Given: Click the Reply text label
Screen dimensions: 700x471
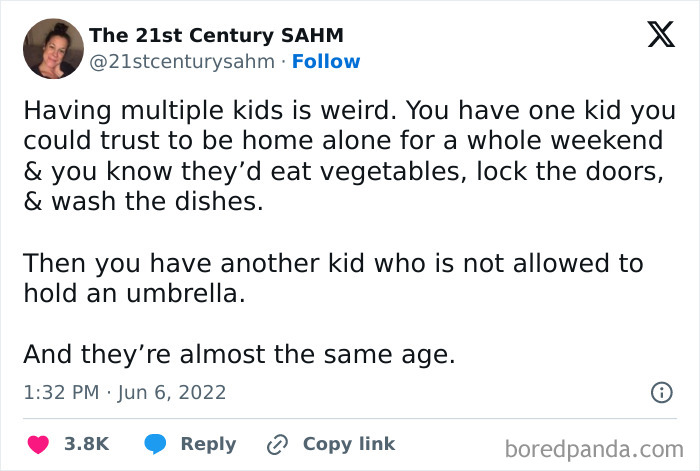Looking at the screenshot, I should coord(208,444).
